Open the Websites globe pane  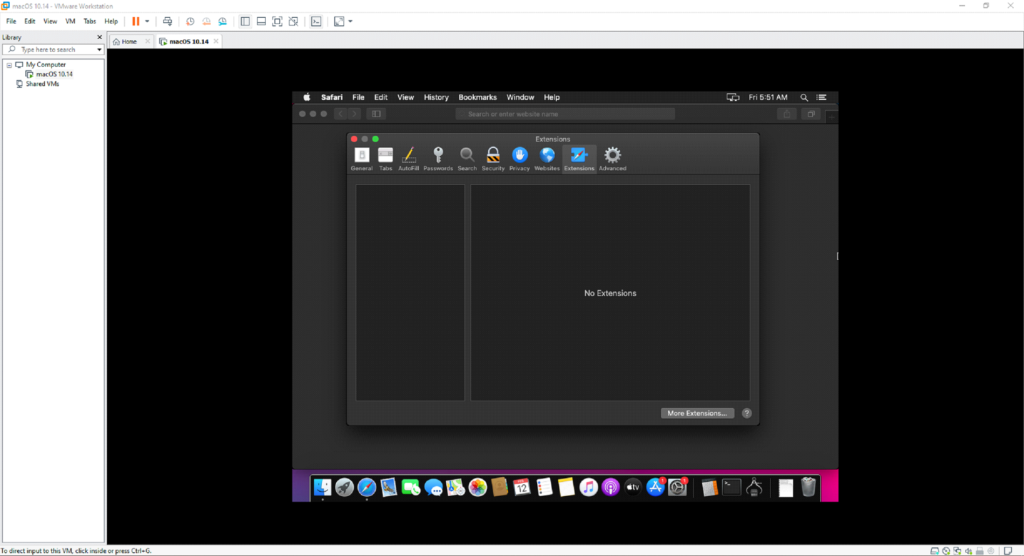point(547,157)
